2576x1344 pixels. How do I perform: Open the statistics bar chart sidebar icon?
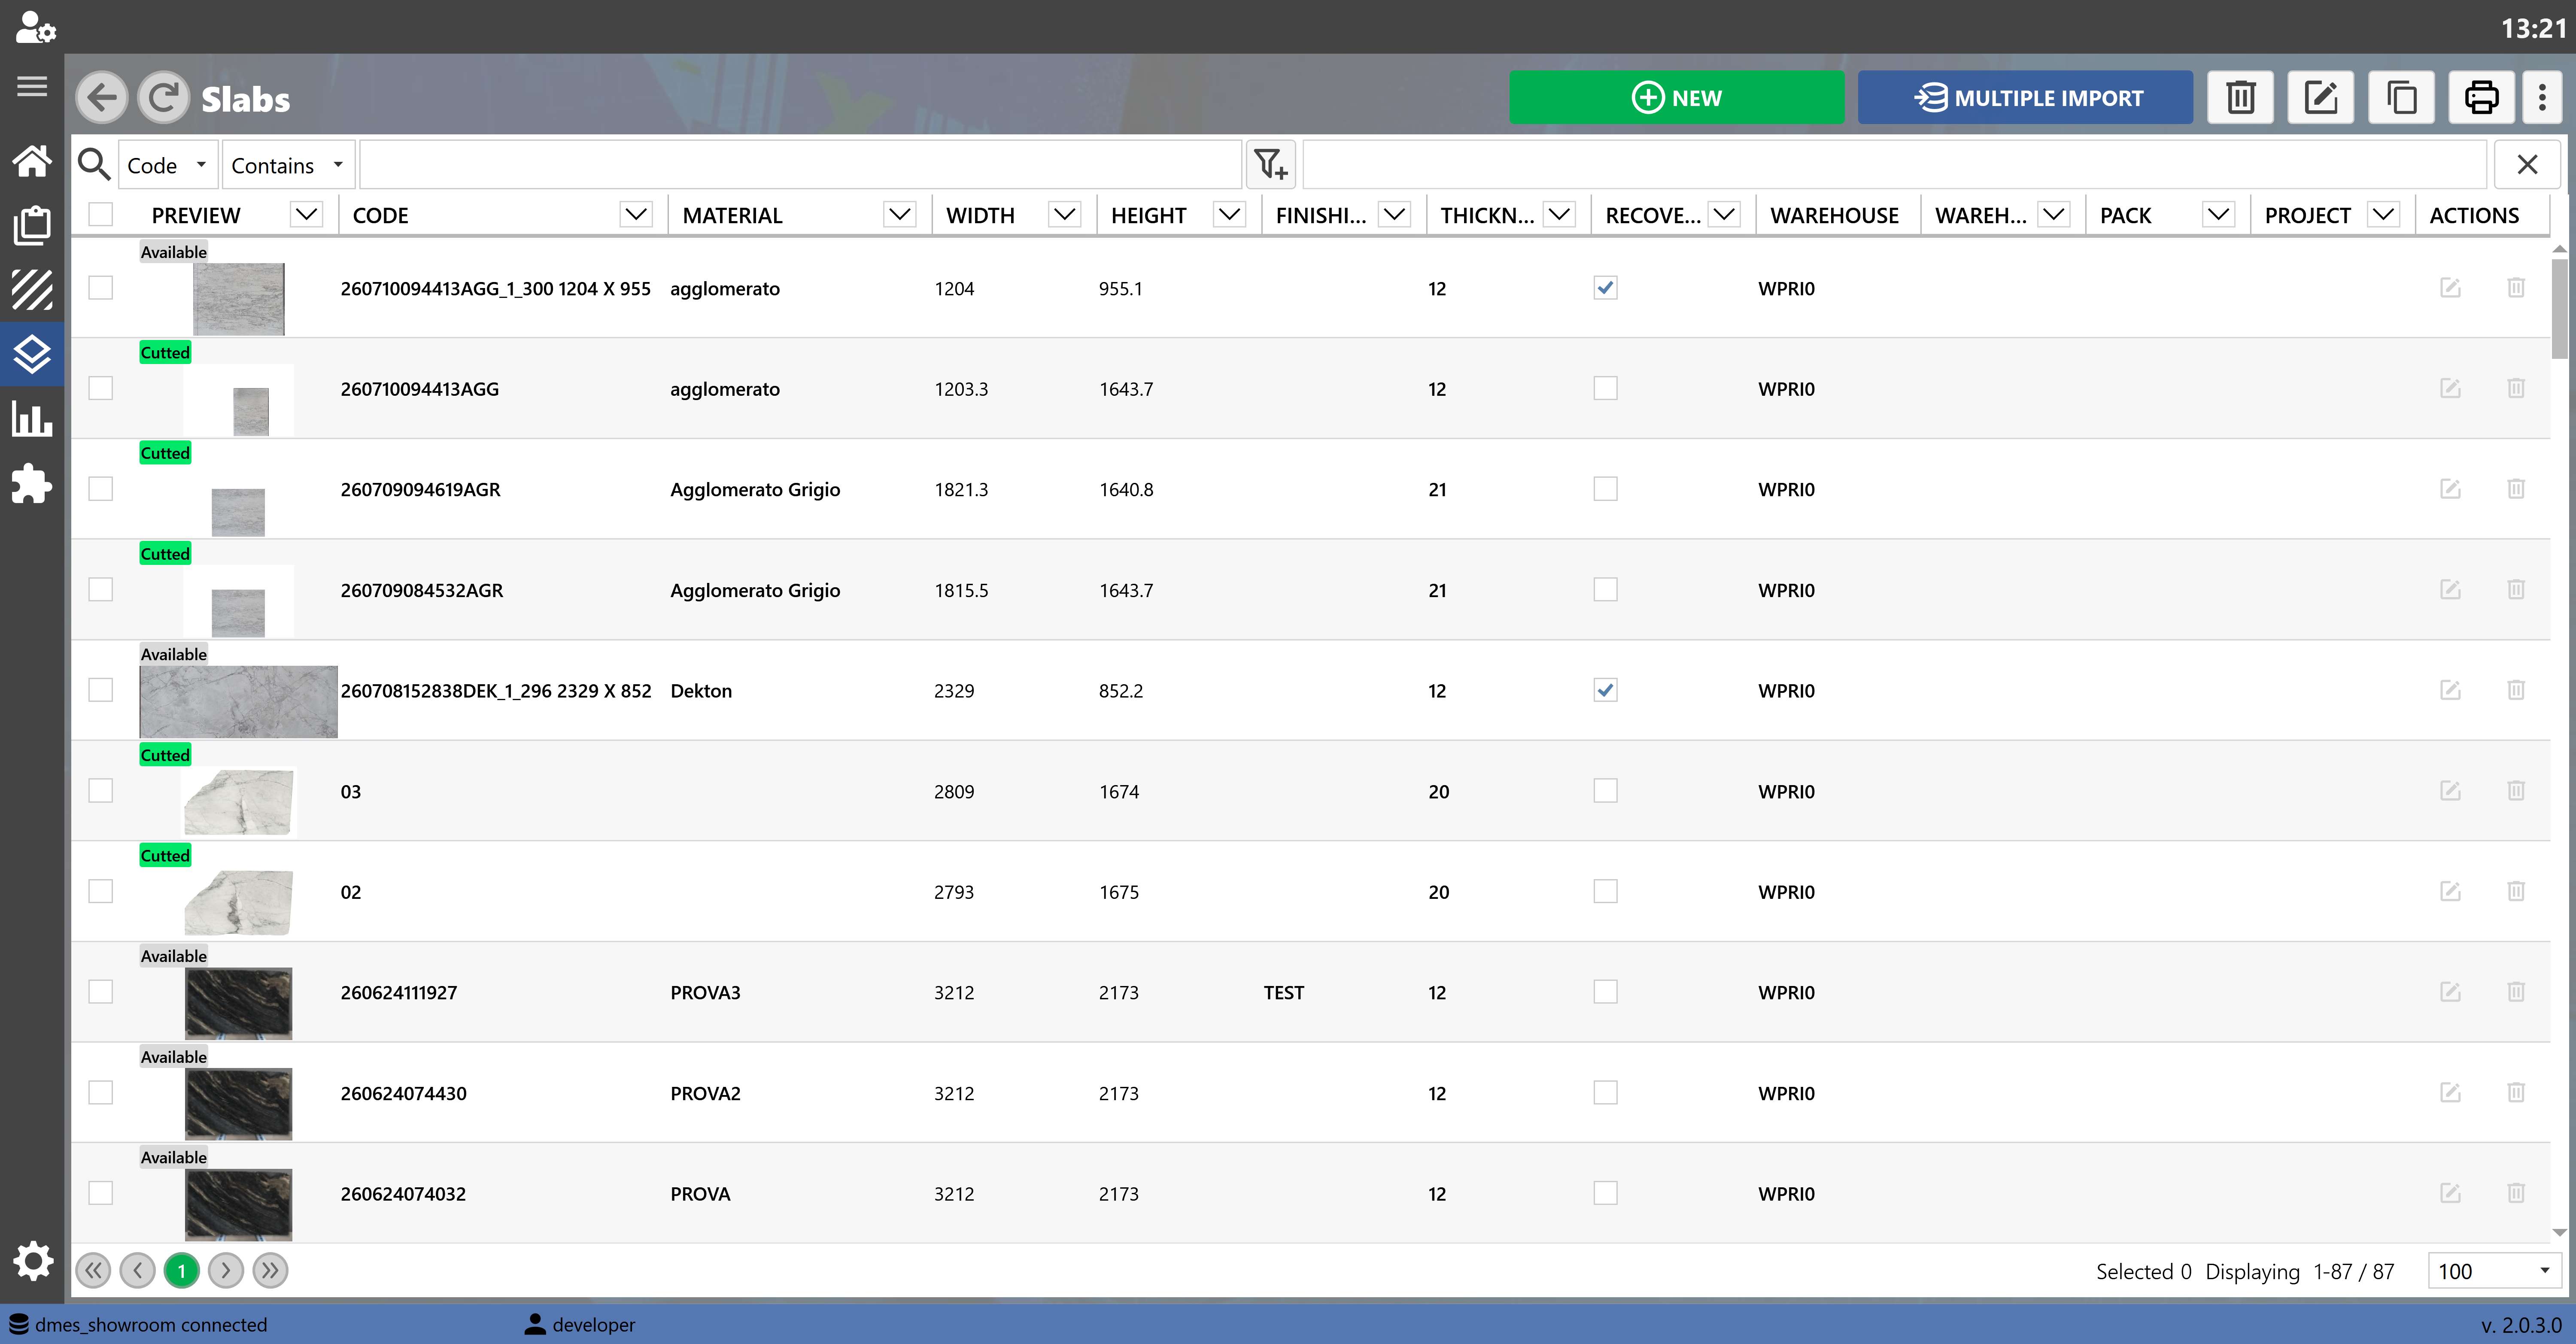pyautogui.click(x=32, y=419)
